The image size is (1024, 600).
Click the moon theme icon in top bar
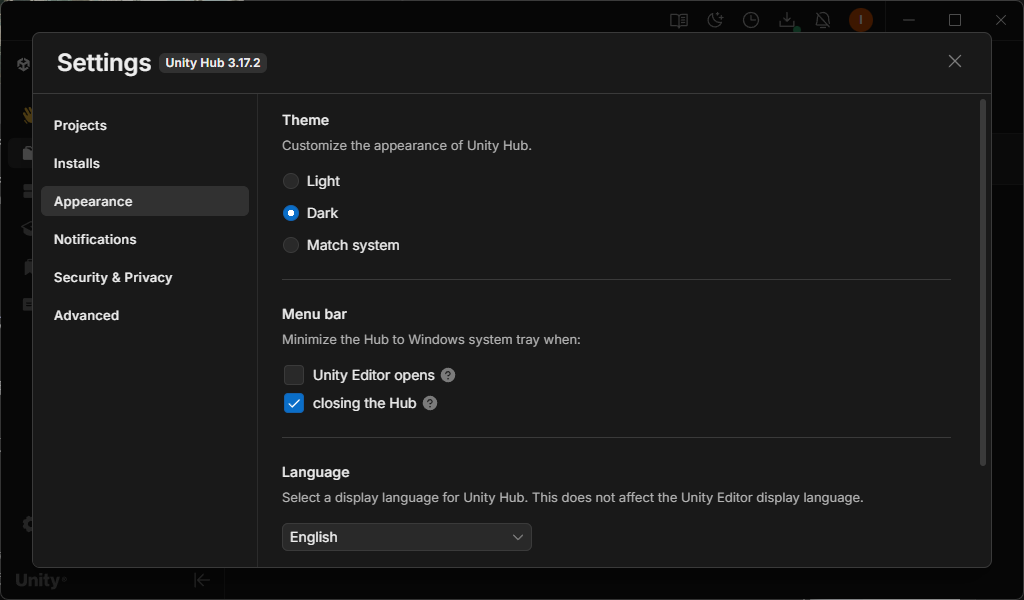pyautogui.click(x=715, y=20)
